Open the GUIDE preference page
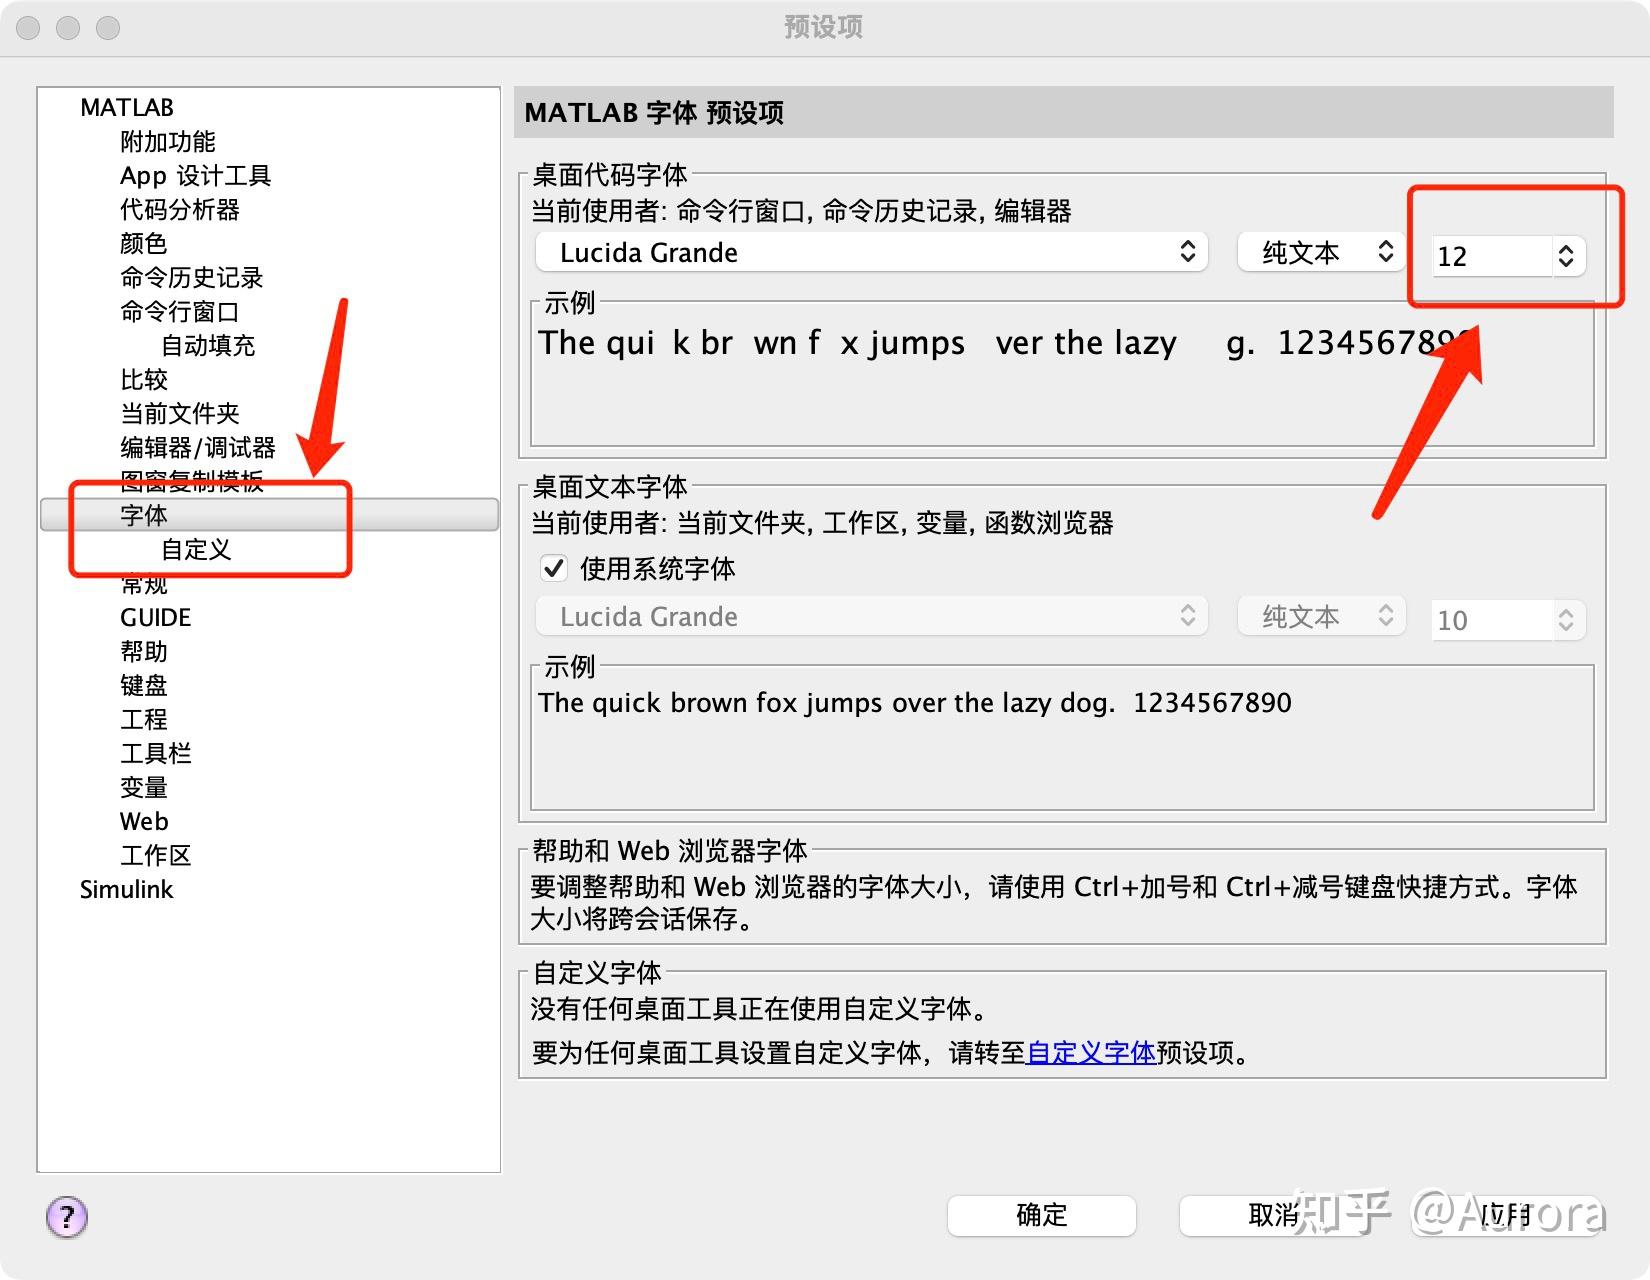The height and width of the screenshot is (1280, 1650). point(154,617)
